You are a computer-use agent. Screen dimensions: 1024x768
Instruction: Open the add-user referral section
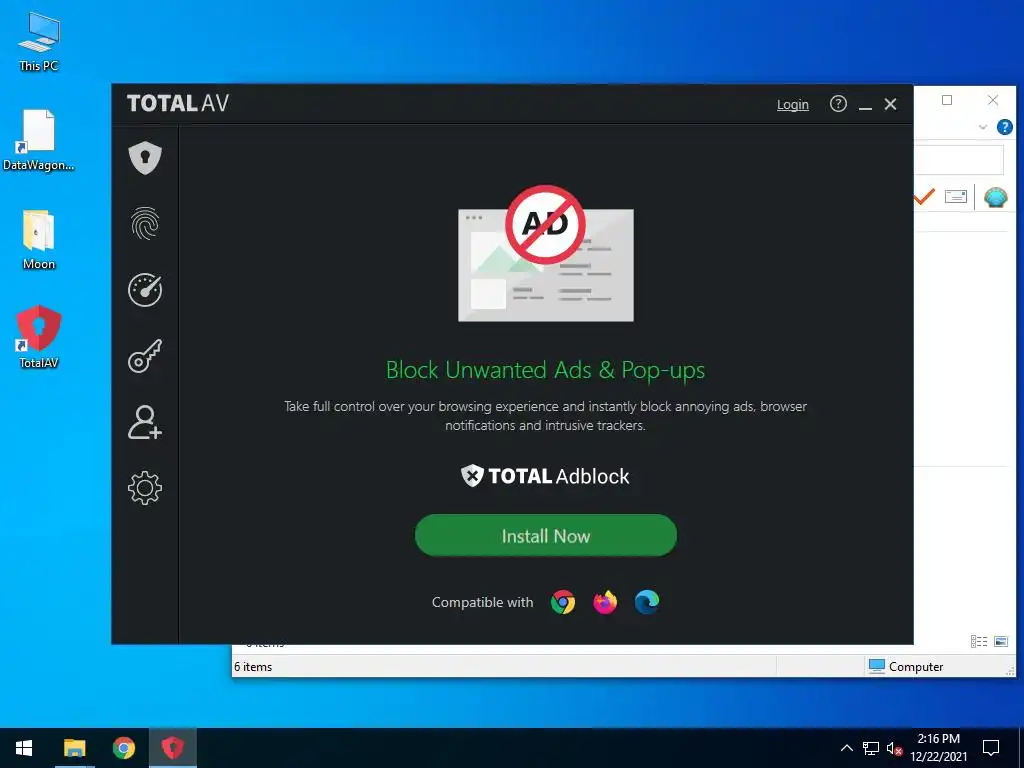coord(145,422)
